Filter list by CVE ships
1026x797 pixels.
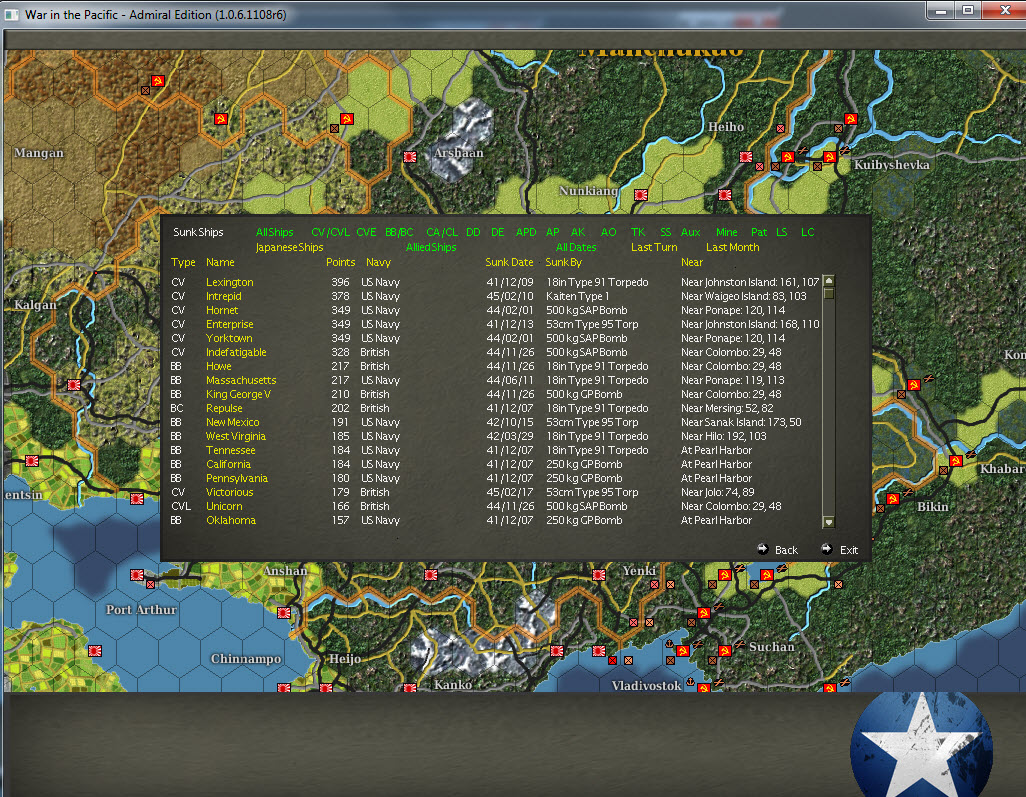(x=366, y=232)
